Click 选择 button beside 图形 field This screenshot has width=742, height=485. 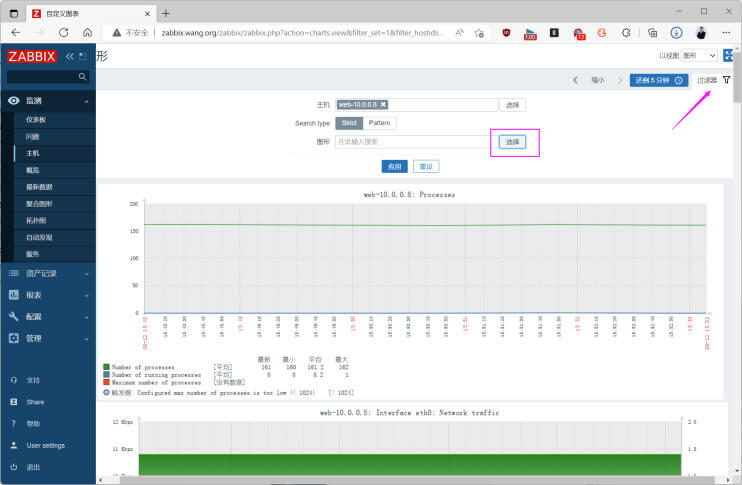(x=512, y=142)
